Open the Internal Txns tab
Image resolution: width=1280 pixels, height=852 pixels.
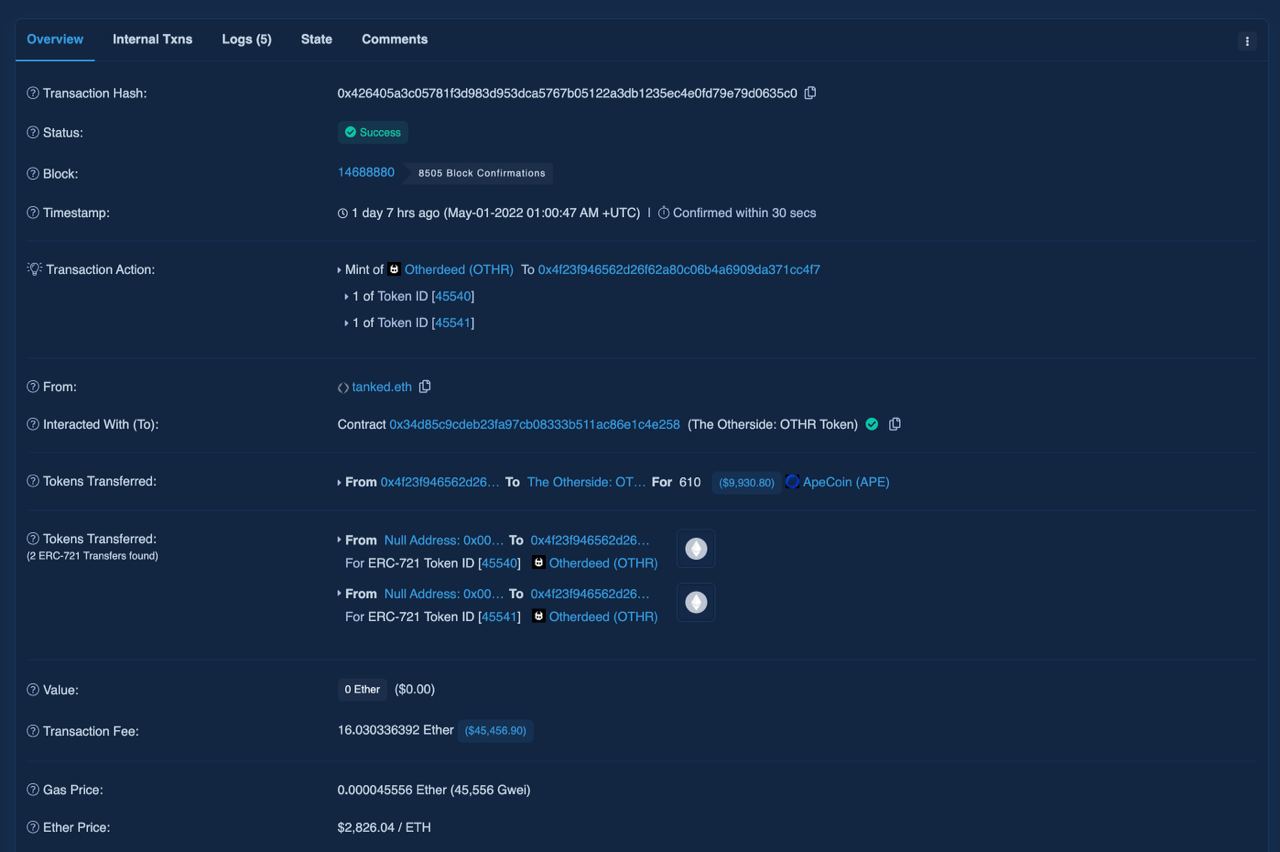(x=152, y=39)
